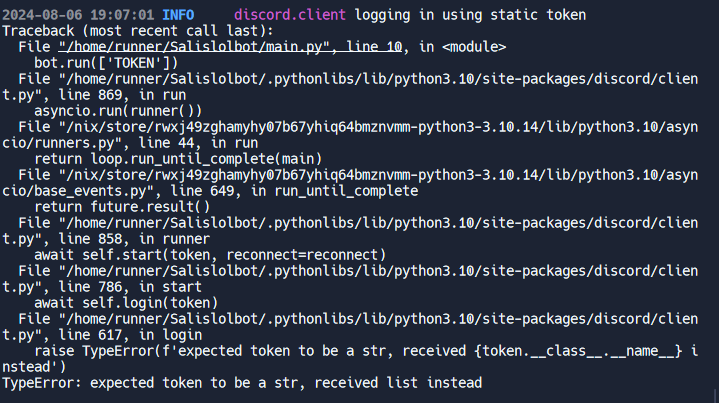Image resolution: width=719 pixels, height=403 pixels.
Task: Click the bot.run(['TOKEN']) code line
Action: click(106, 63)
